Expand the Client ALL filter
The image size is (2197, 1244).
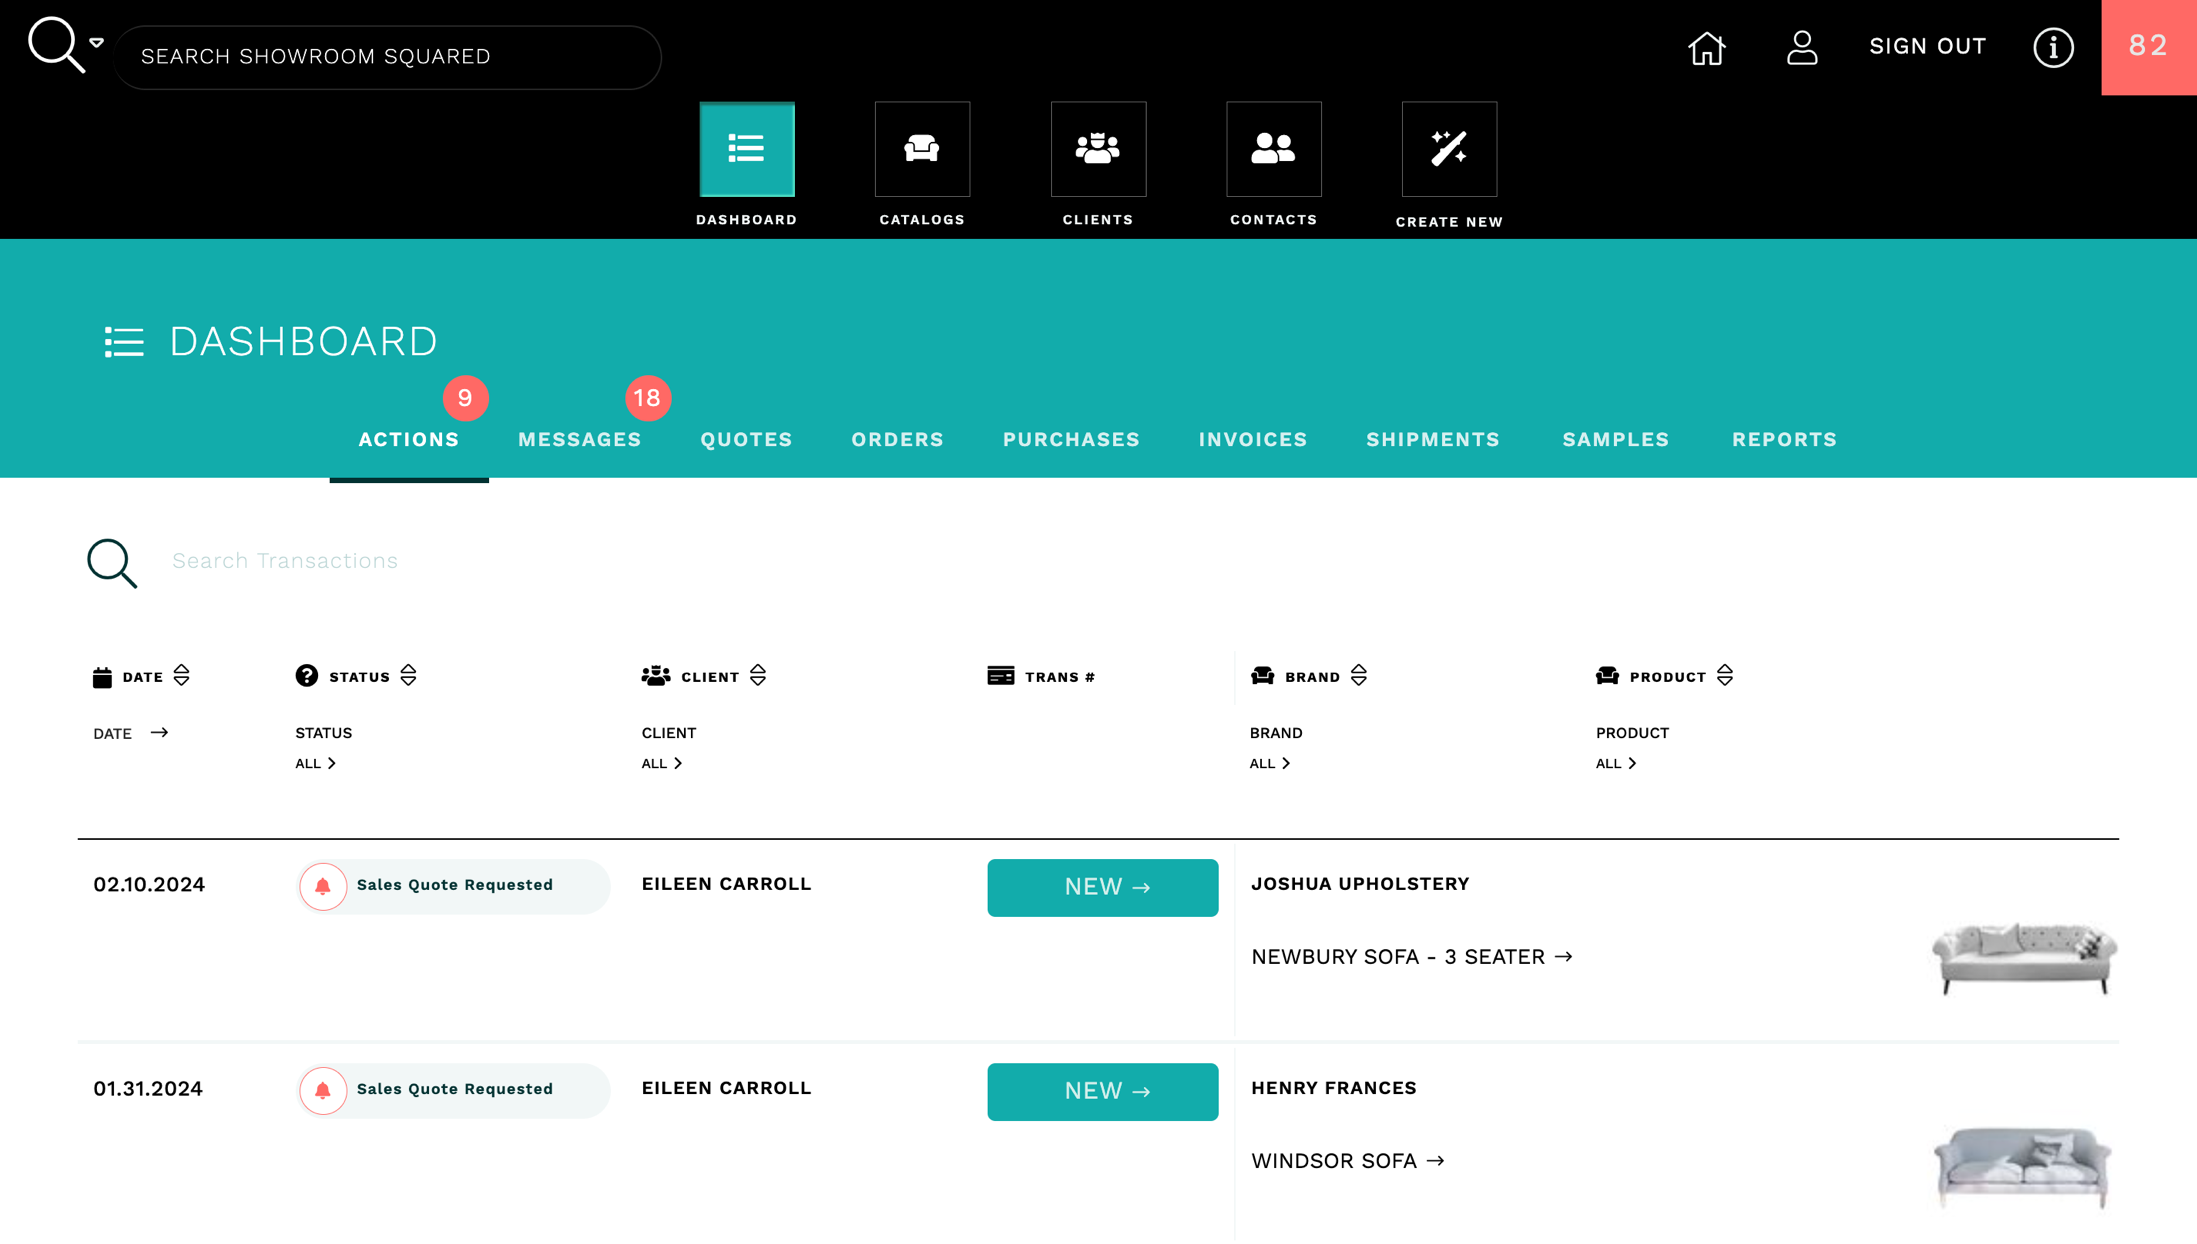click(662, 764)
